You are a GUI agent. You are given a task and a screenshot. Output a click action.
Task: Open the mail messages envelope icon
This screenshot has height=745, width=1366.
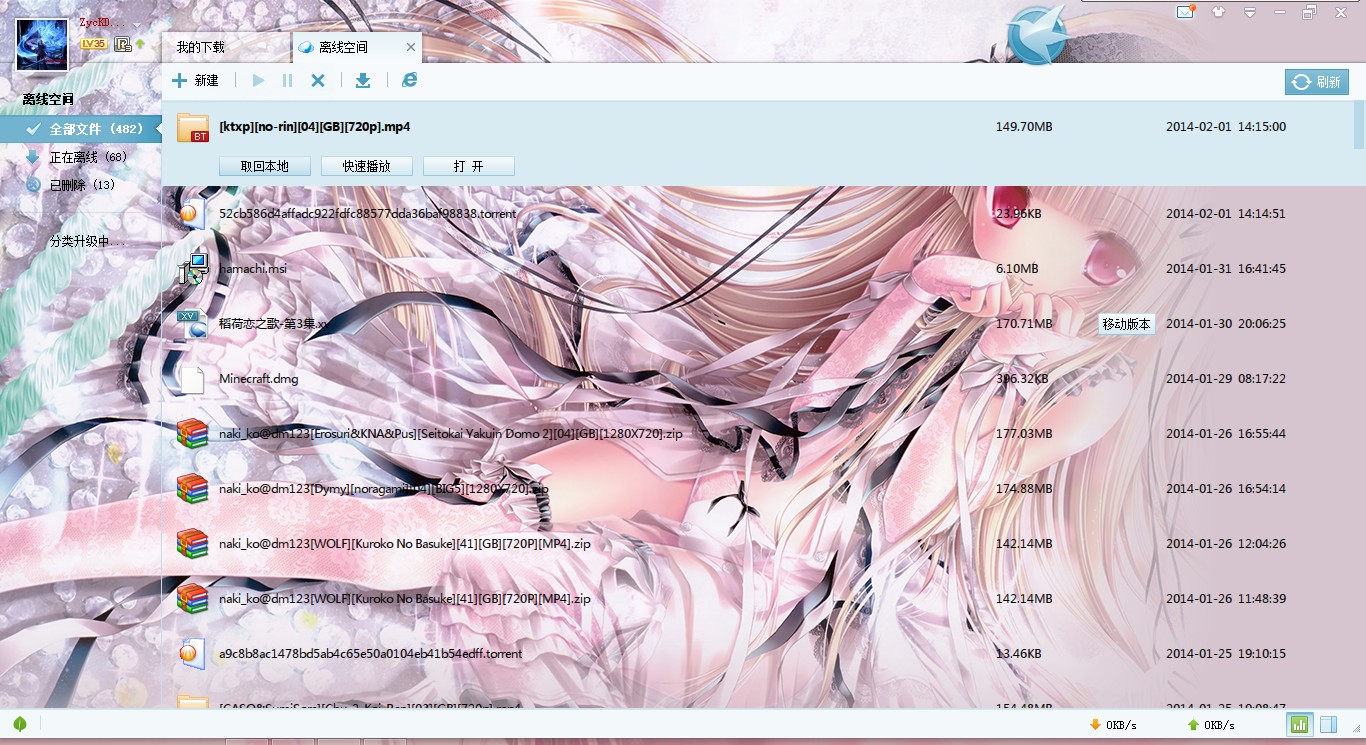tap(1185, 12)
